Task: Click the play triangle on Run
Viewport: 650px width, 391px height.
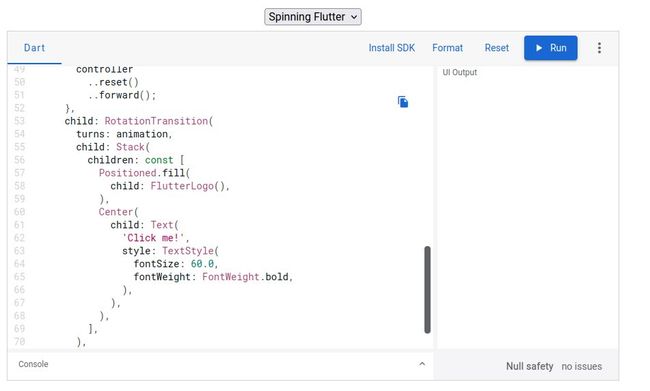Action: (x=539, y=48)
